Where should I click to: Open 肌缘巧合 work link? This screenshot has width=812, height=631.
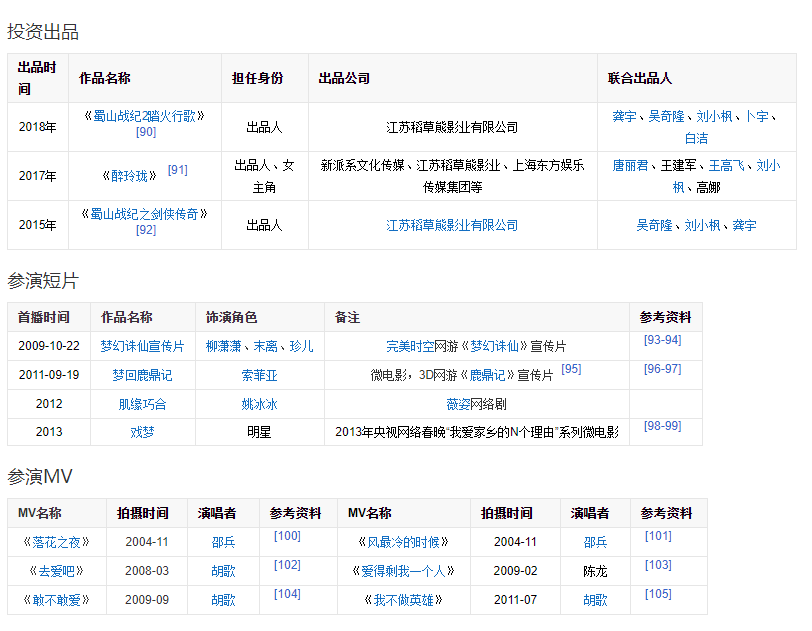[142, 404]
